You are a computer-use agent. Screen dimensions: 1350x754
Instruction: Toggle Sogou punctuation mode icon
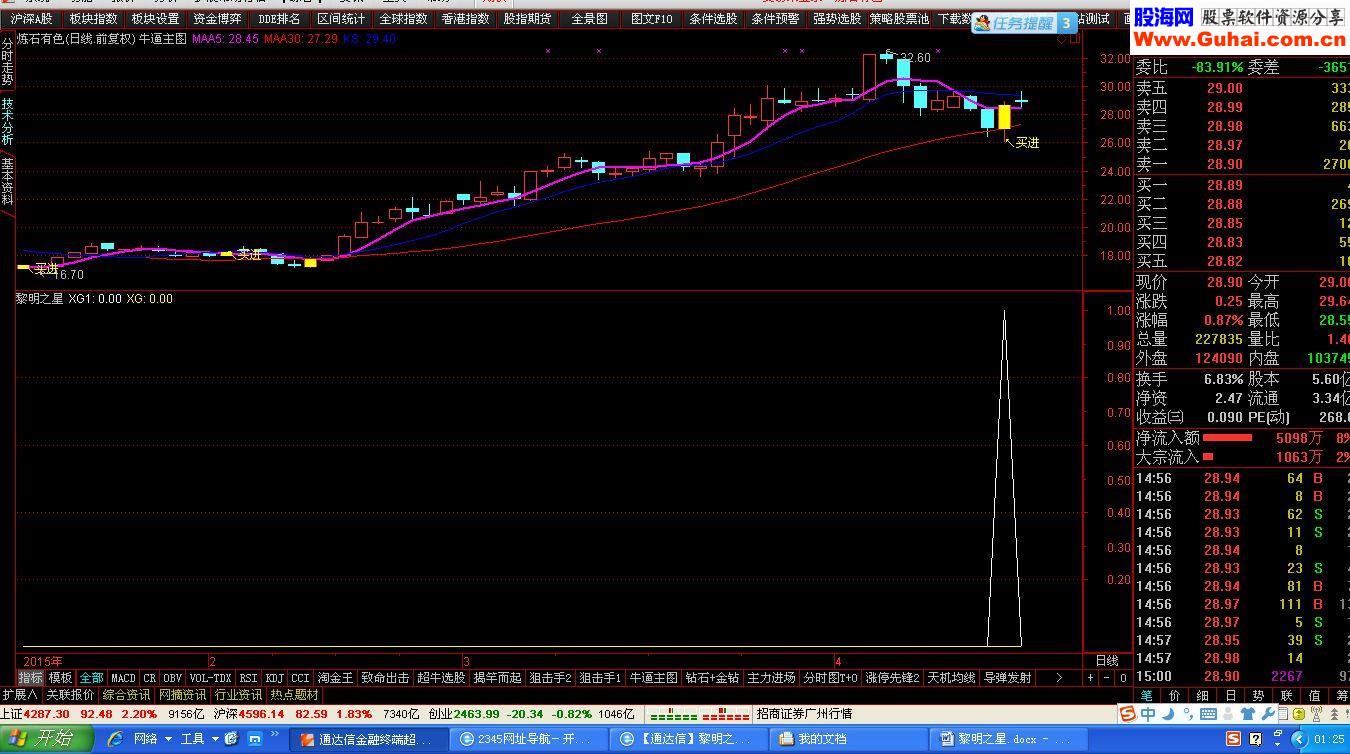click(x=1188, y=714)
